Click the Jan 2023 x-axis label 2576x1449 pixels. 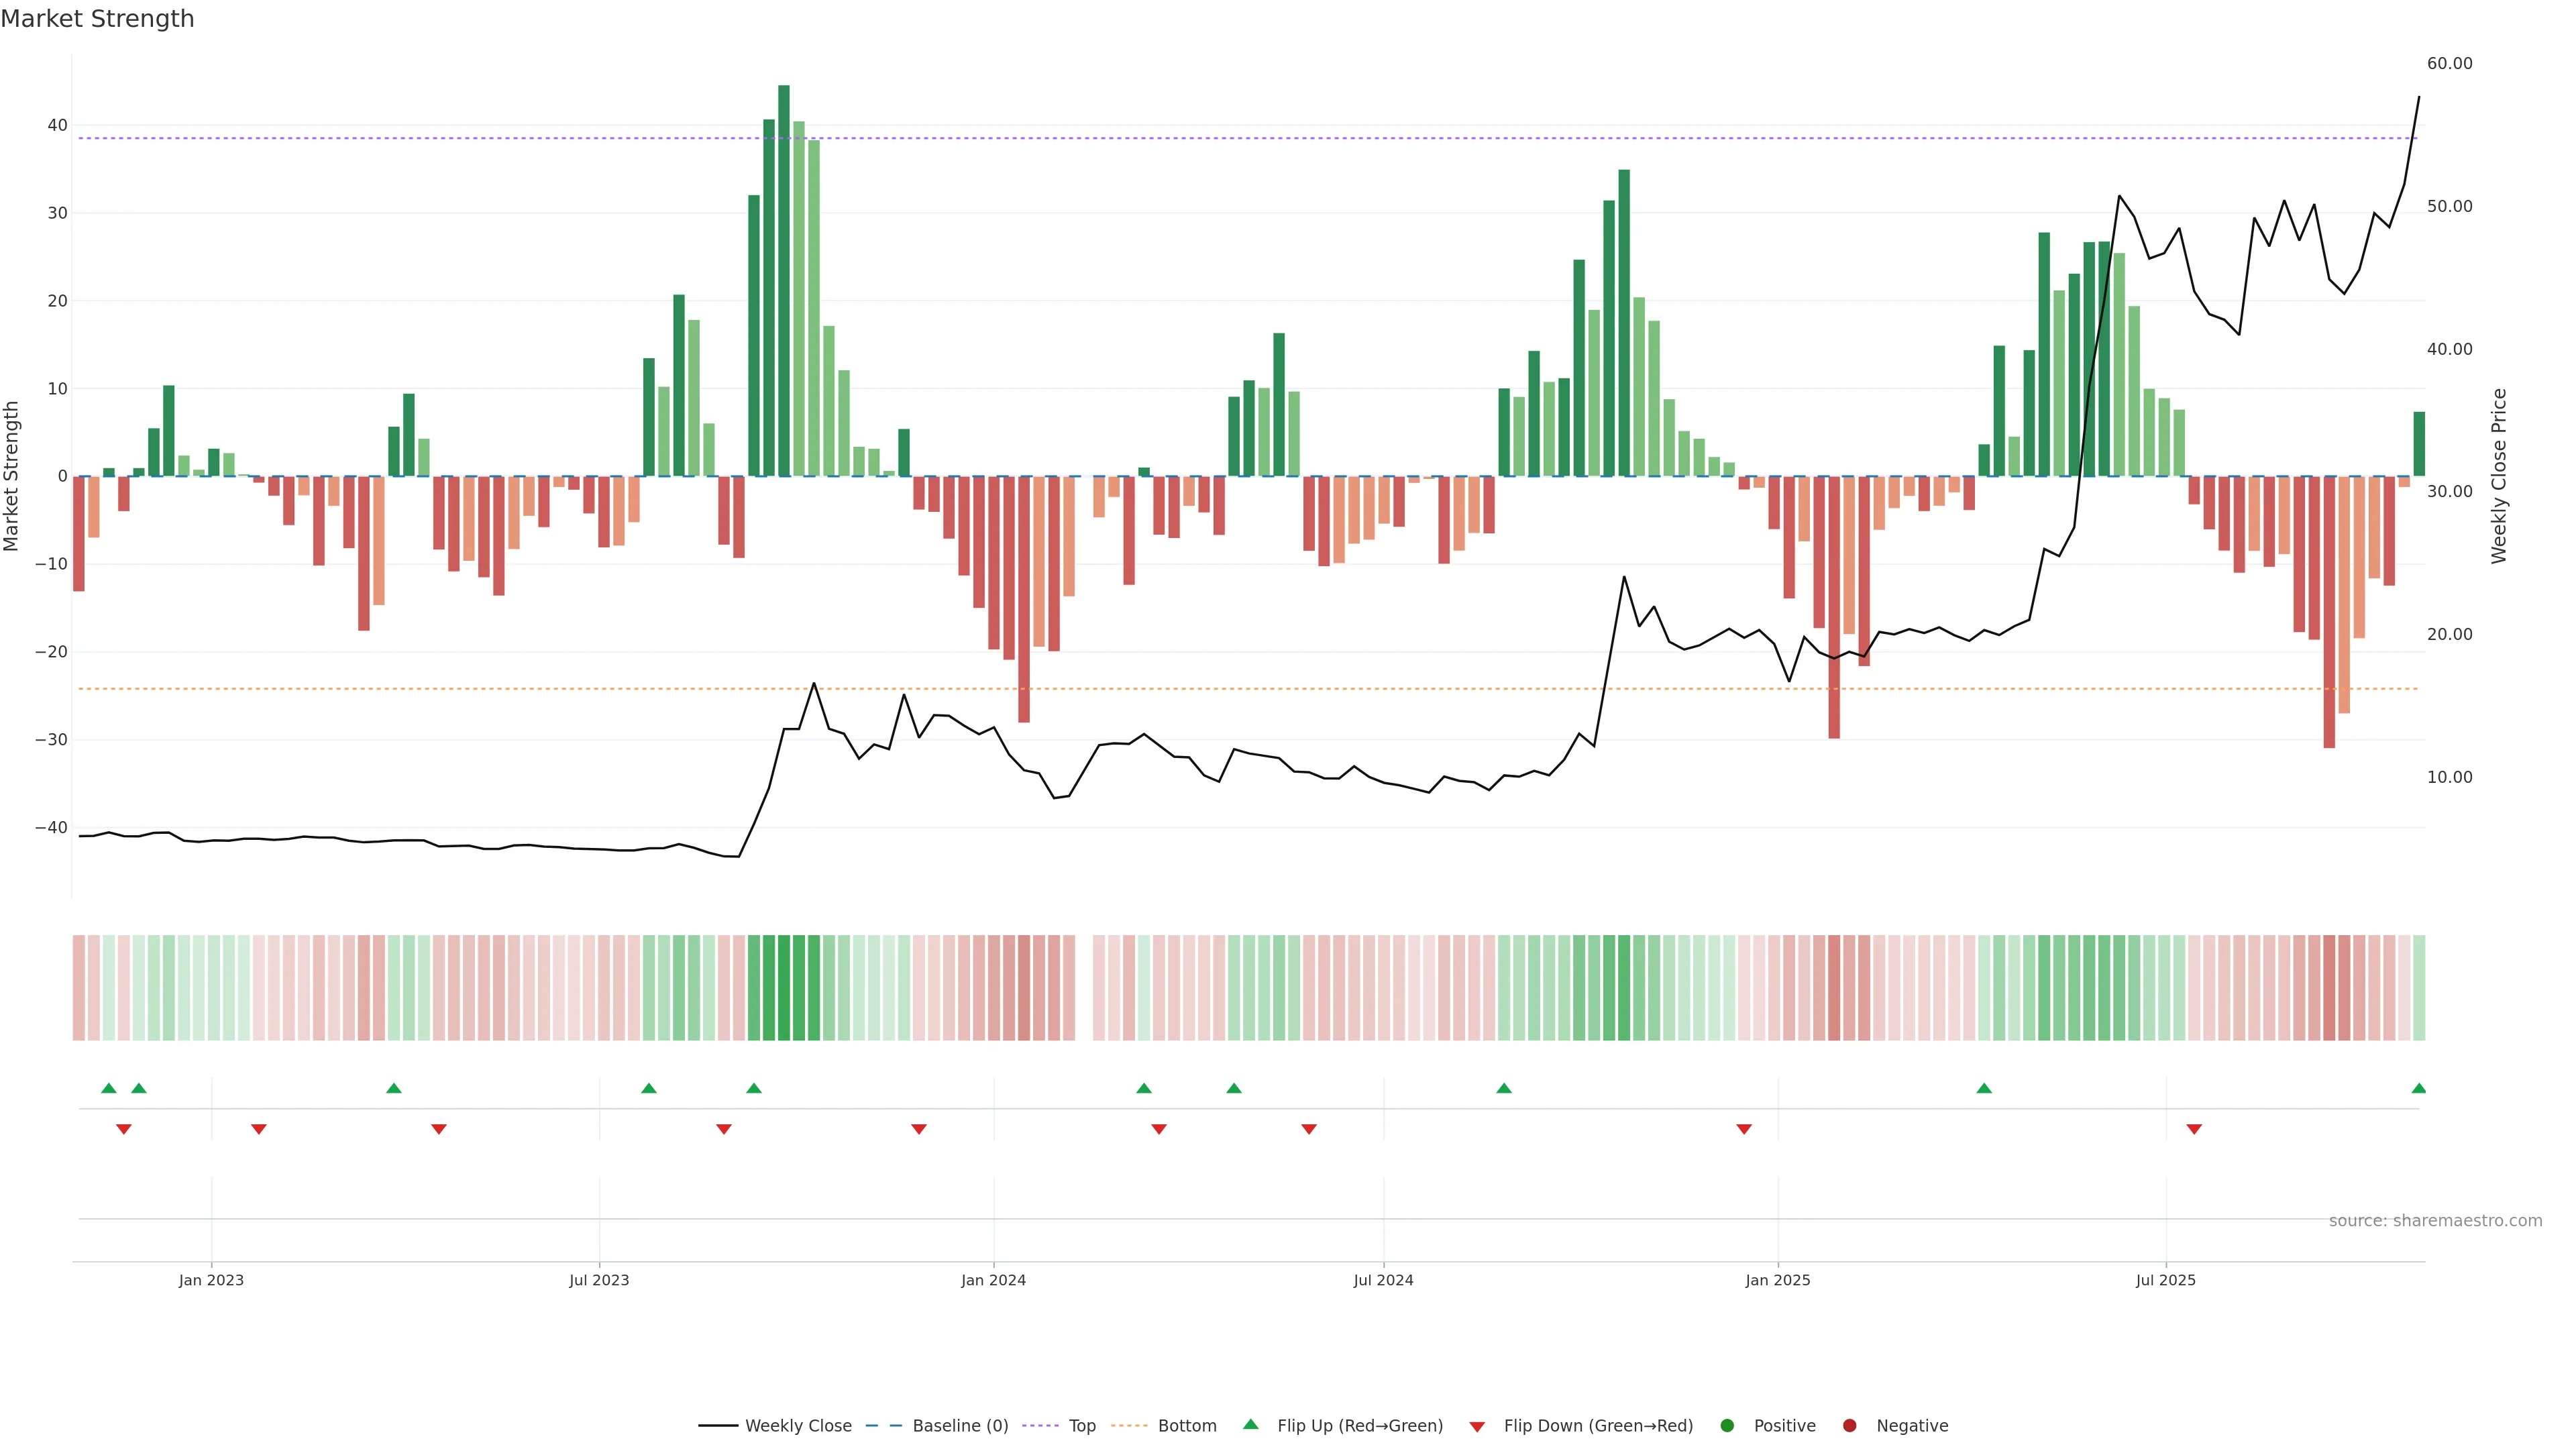(211, 1280)
